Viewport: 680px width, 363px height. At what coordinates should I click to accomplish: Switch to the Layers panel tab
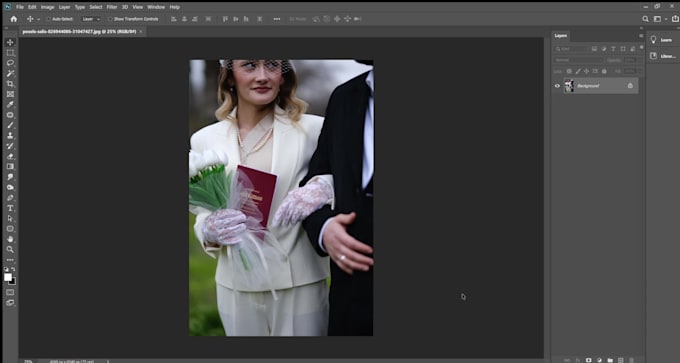pos(561,36)
